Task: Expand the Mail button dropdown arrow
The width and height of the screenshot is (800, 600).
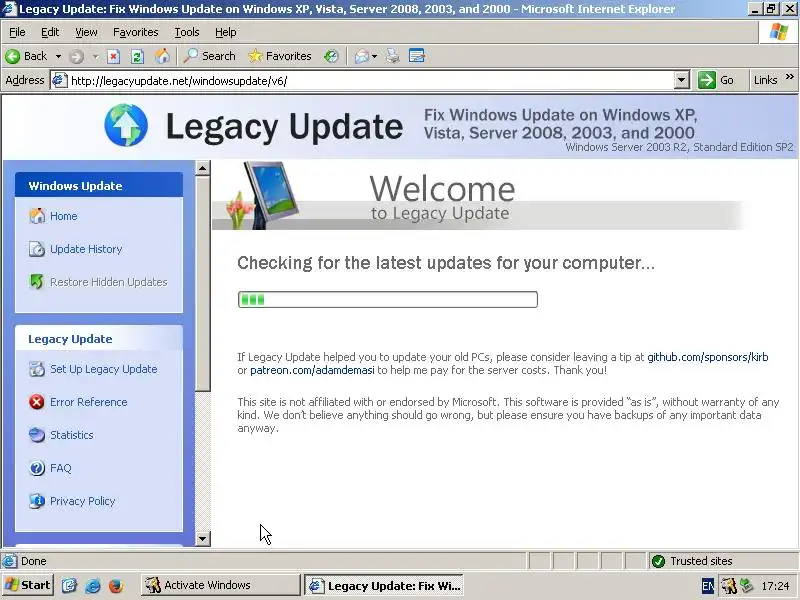Action: pos(374,56)
